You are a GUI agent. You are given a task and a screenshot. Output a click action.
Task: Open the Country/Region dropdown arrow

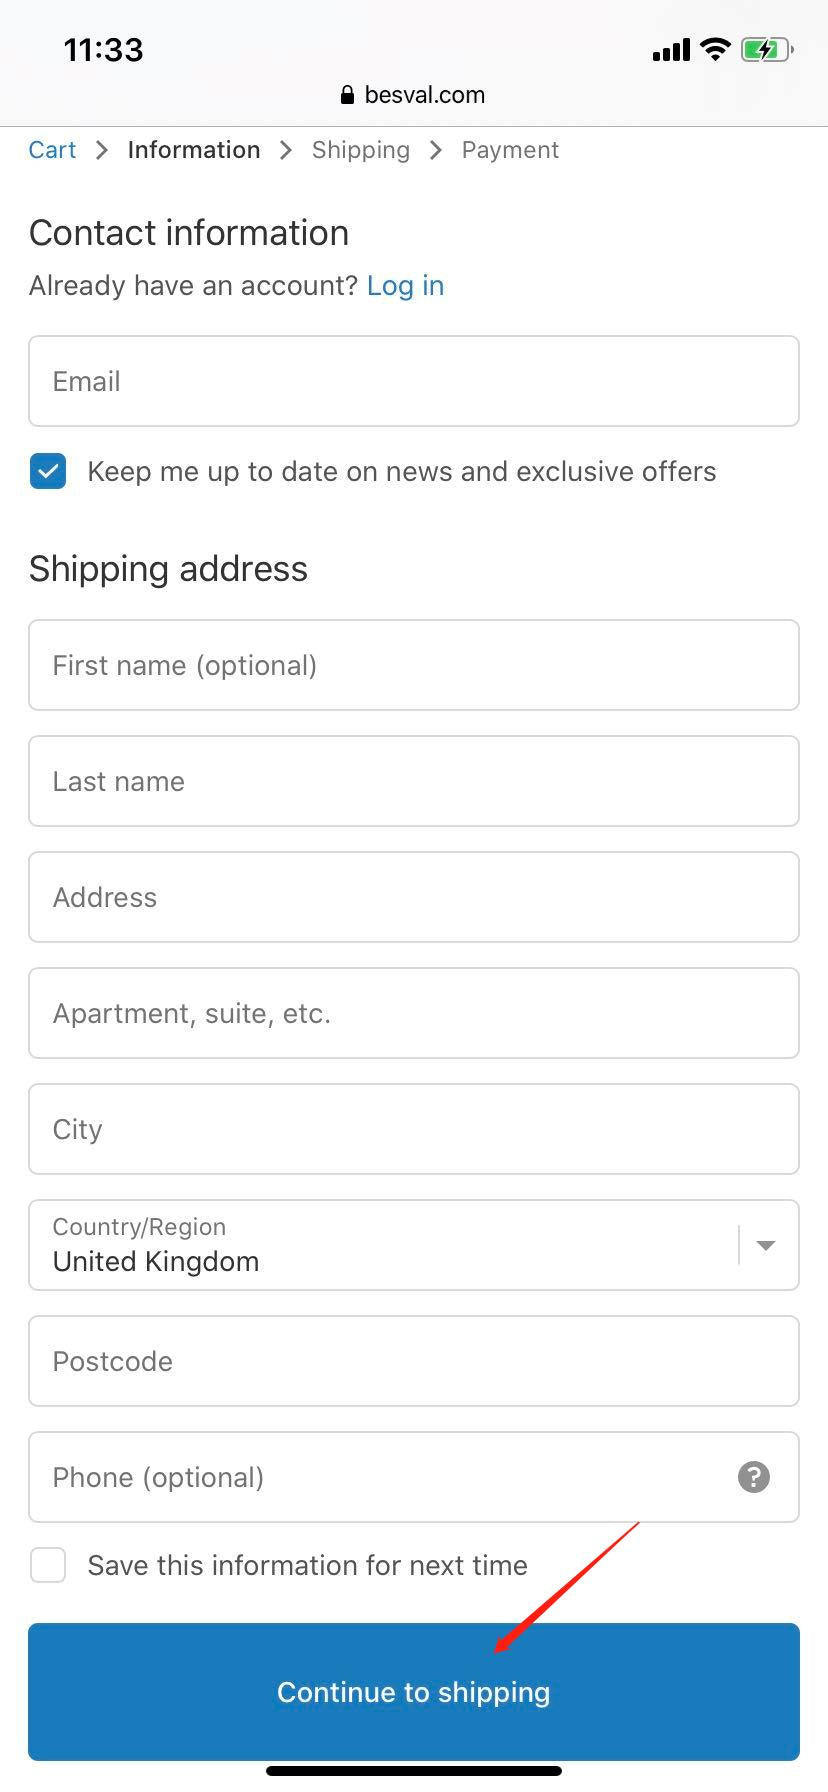coord(766,1245)
